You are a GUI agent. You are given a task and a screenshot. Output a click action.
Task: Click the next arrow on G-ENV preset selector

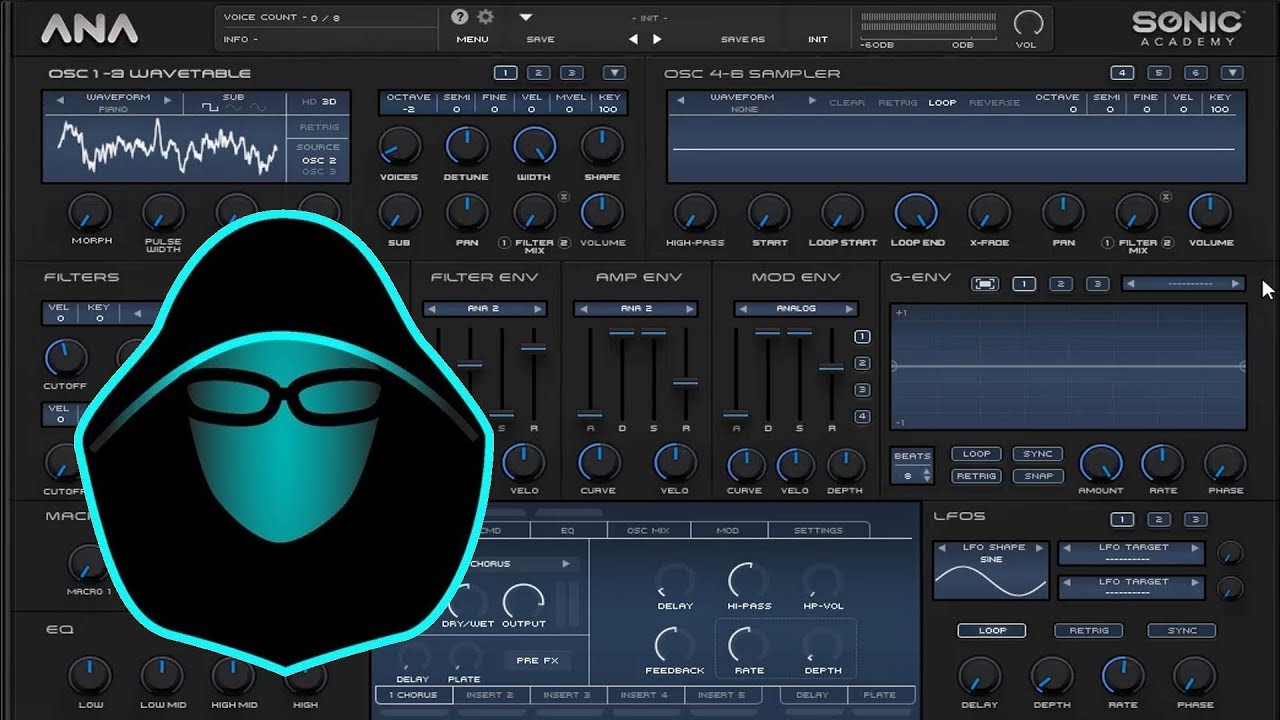point(1236,284)
